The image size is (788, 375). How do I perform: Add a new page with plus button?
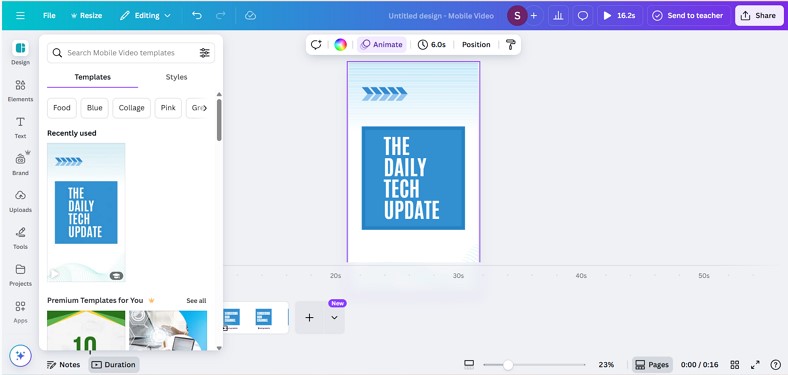(x=310, y=318)
